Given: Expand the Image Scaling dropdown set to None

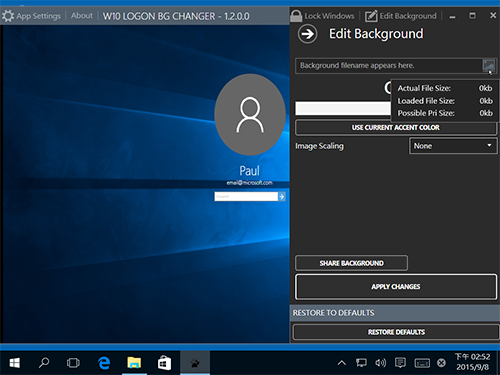Looking at the screenshot, I should coord(453,146).
